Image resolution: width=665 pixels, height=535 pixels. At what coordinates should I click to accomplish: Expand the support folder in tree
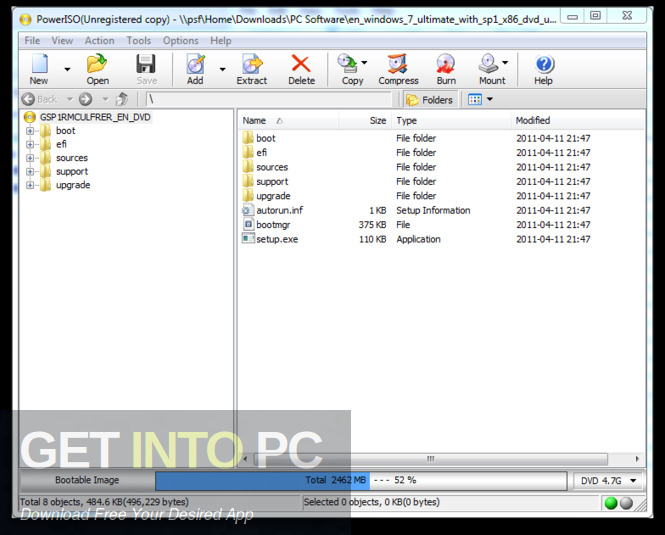(x=30, y=171)
